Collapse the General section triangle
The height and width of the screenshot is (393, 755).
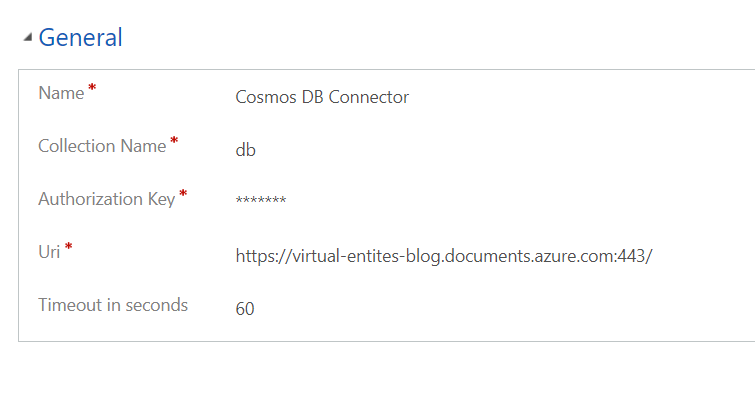coord(28,37)
